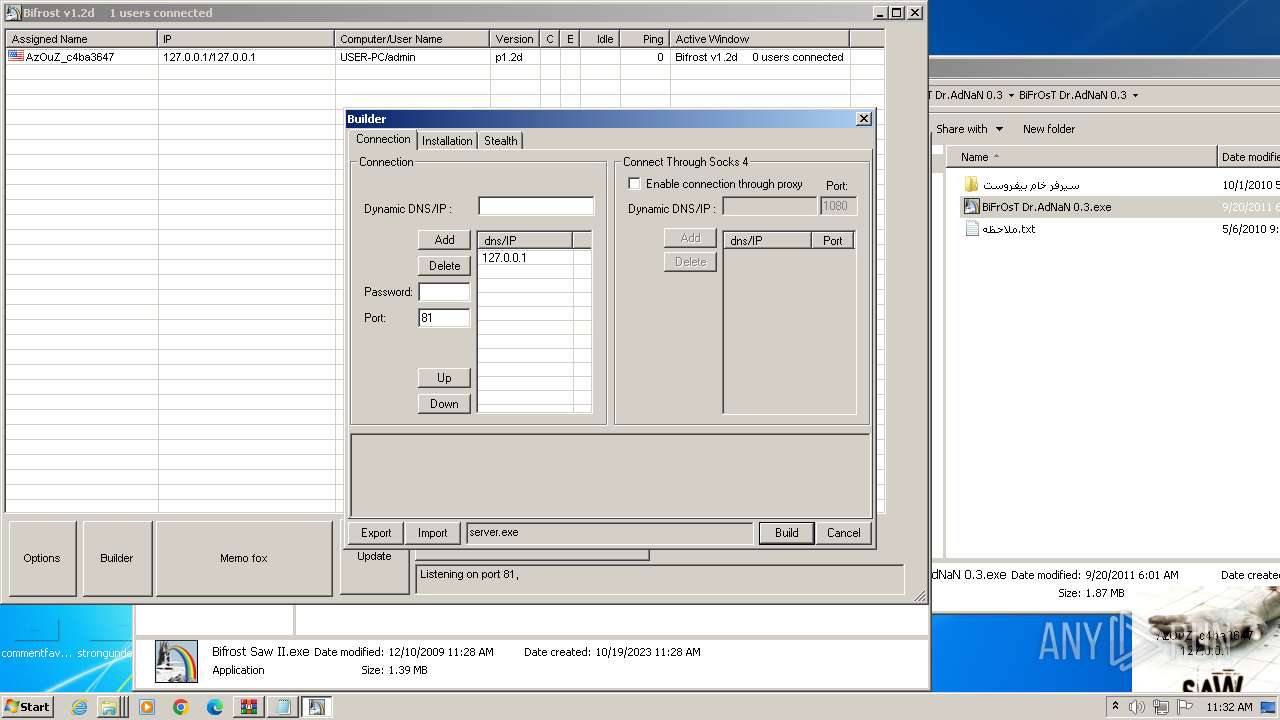The image size is (1280, 720).
Task: Click the US flag icon beside AzOuZ_c4ba3647
Action: [x=16, y=57]
